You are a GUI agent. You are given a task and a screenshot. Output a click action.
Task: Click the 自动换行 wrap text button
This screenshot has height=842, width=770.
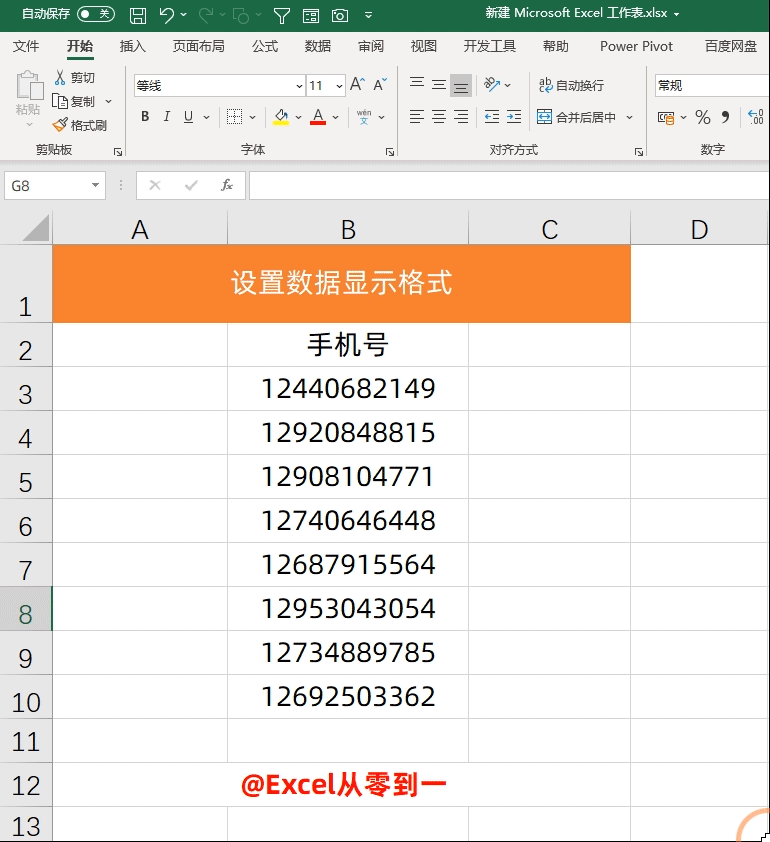(x=571, y=85)
